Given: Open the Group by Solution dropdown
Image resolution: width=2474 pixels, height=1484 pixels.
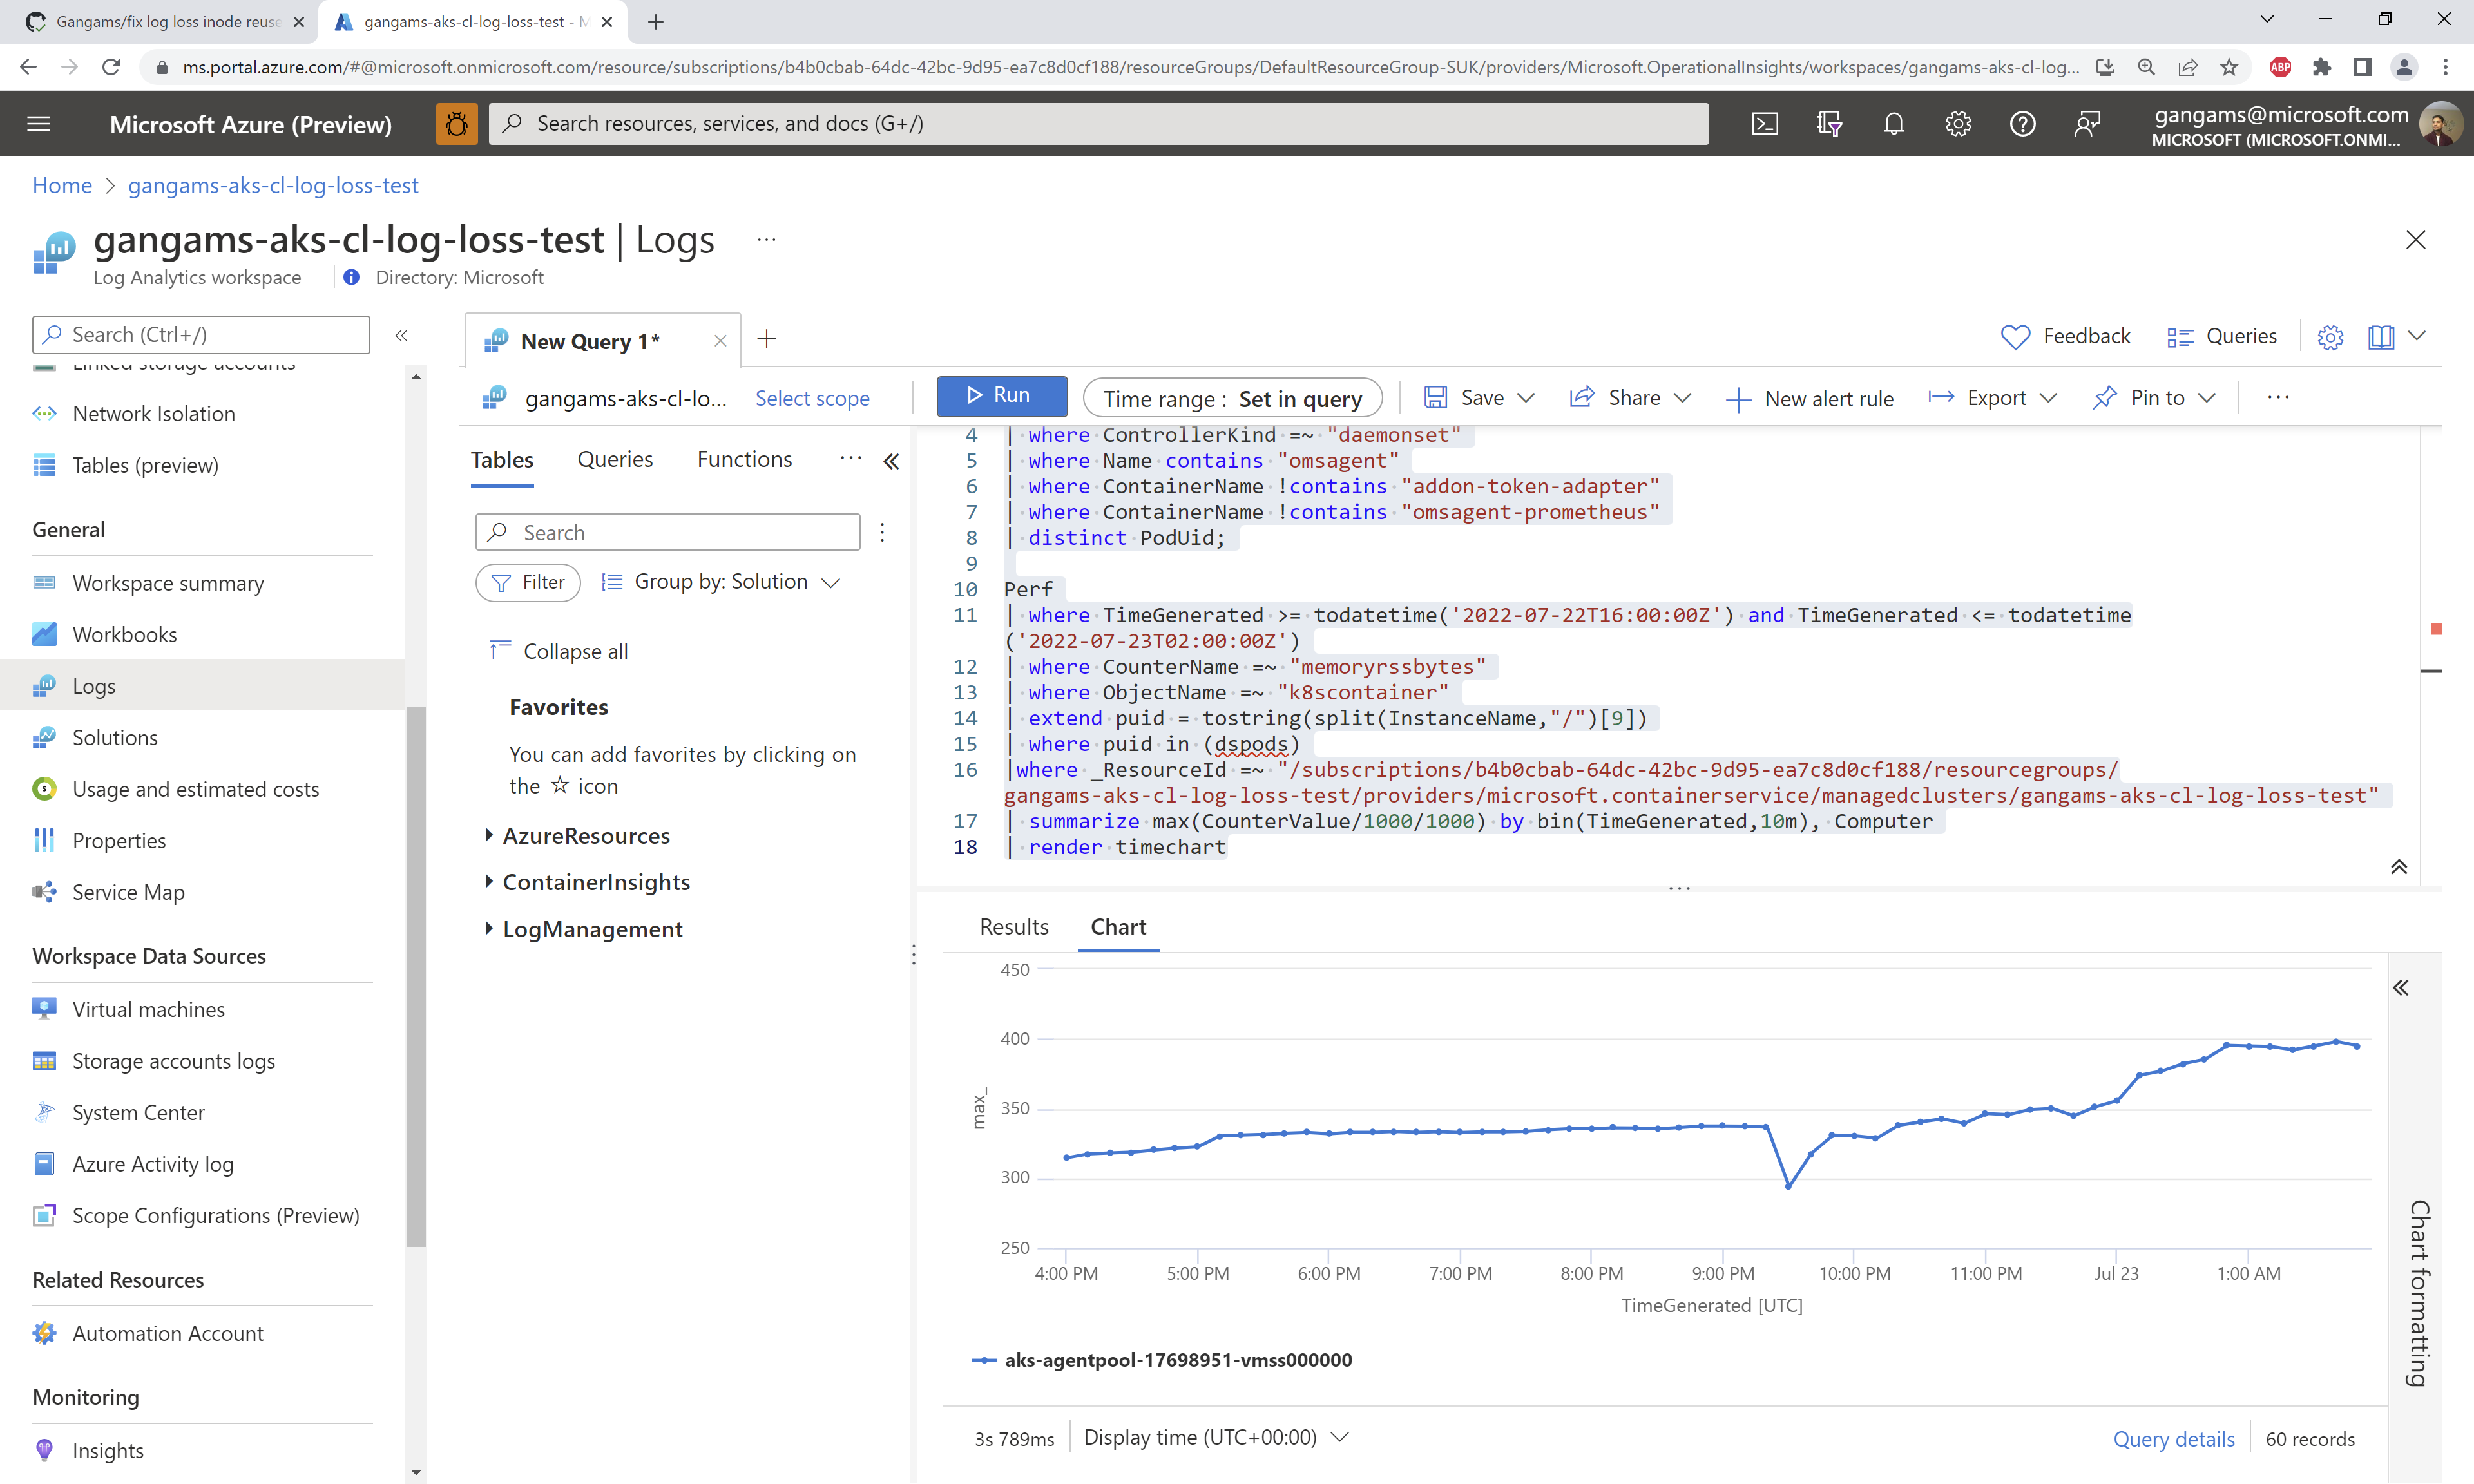Looking at the screenshot, I should 722,582.
